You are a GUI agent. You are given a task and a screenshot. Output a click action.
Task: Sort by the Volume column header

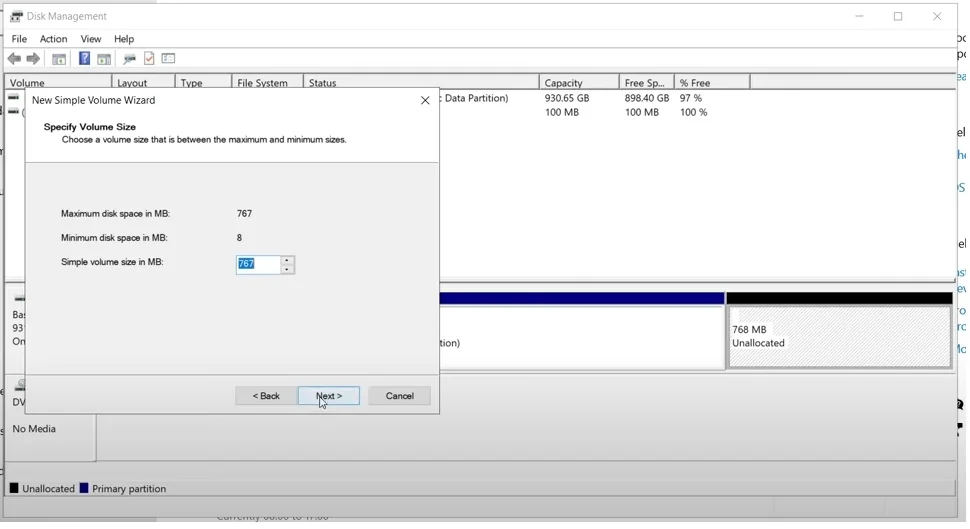[x=58, y=83]
